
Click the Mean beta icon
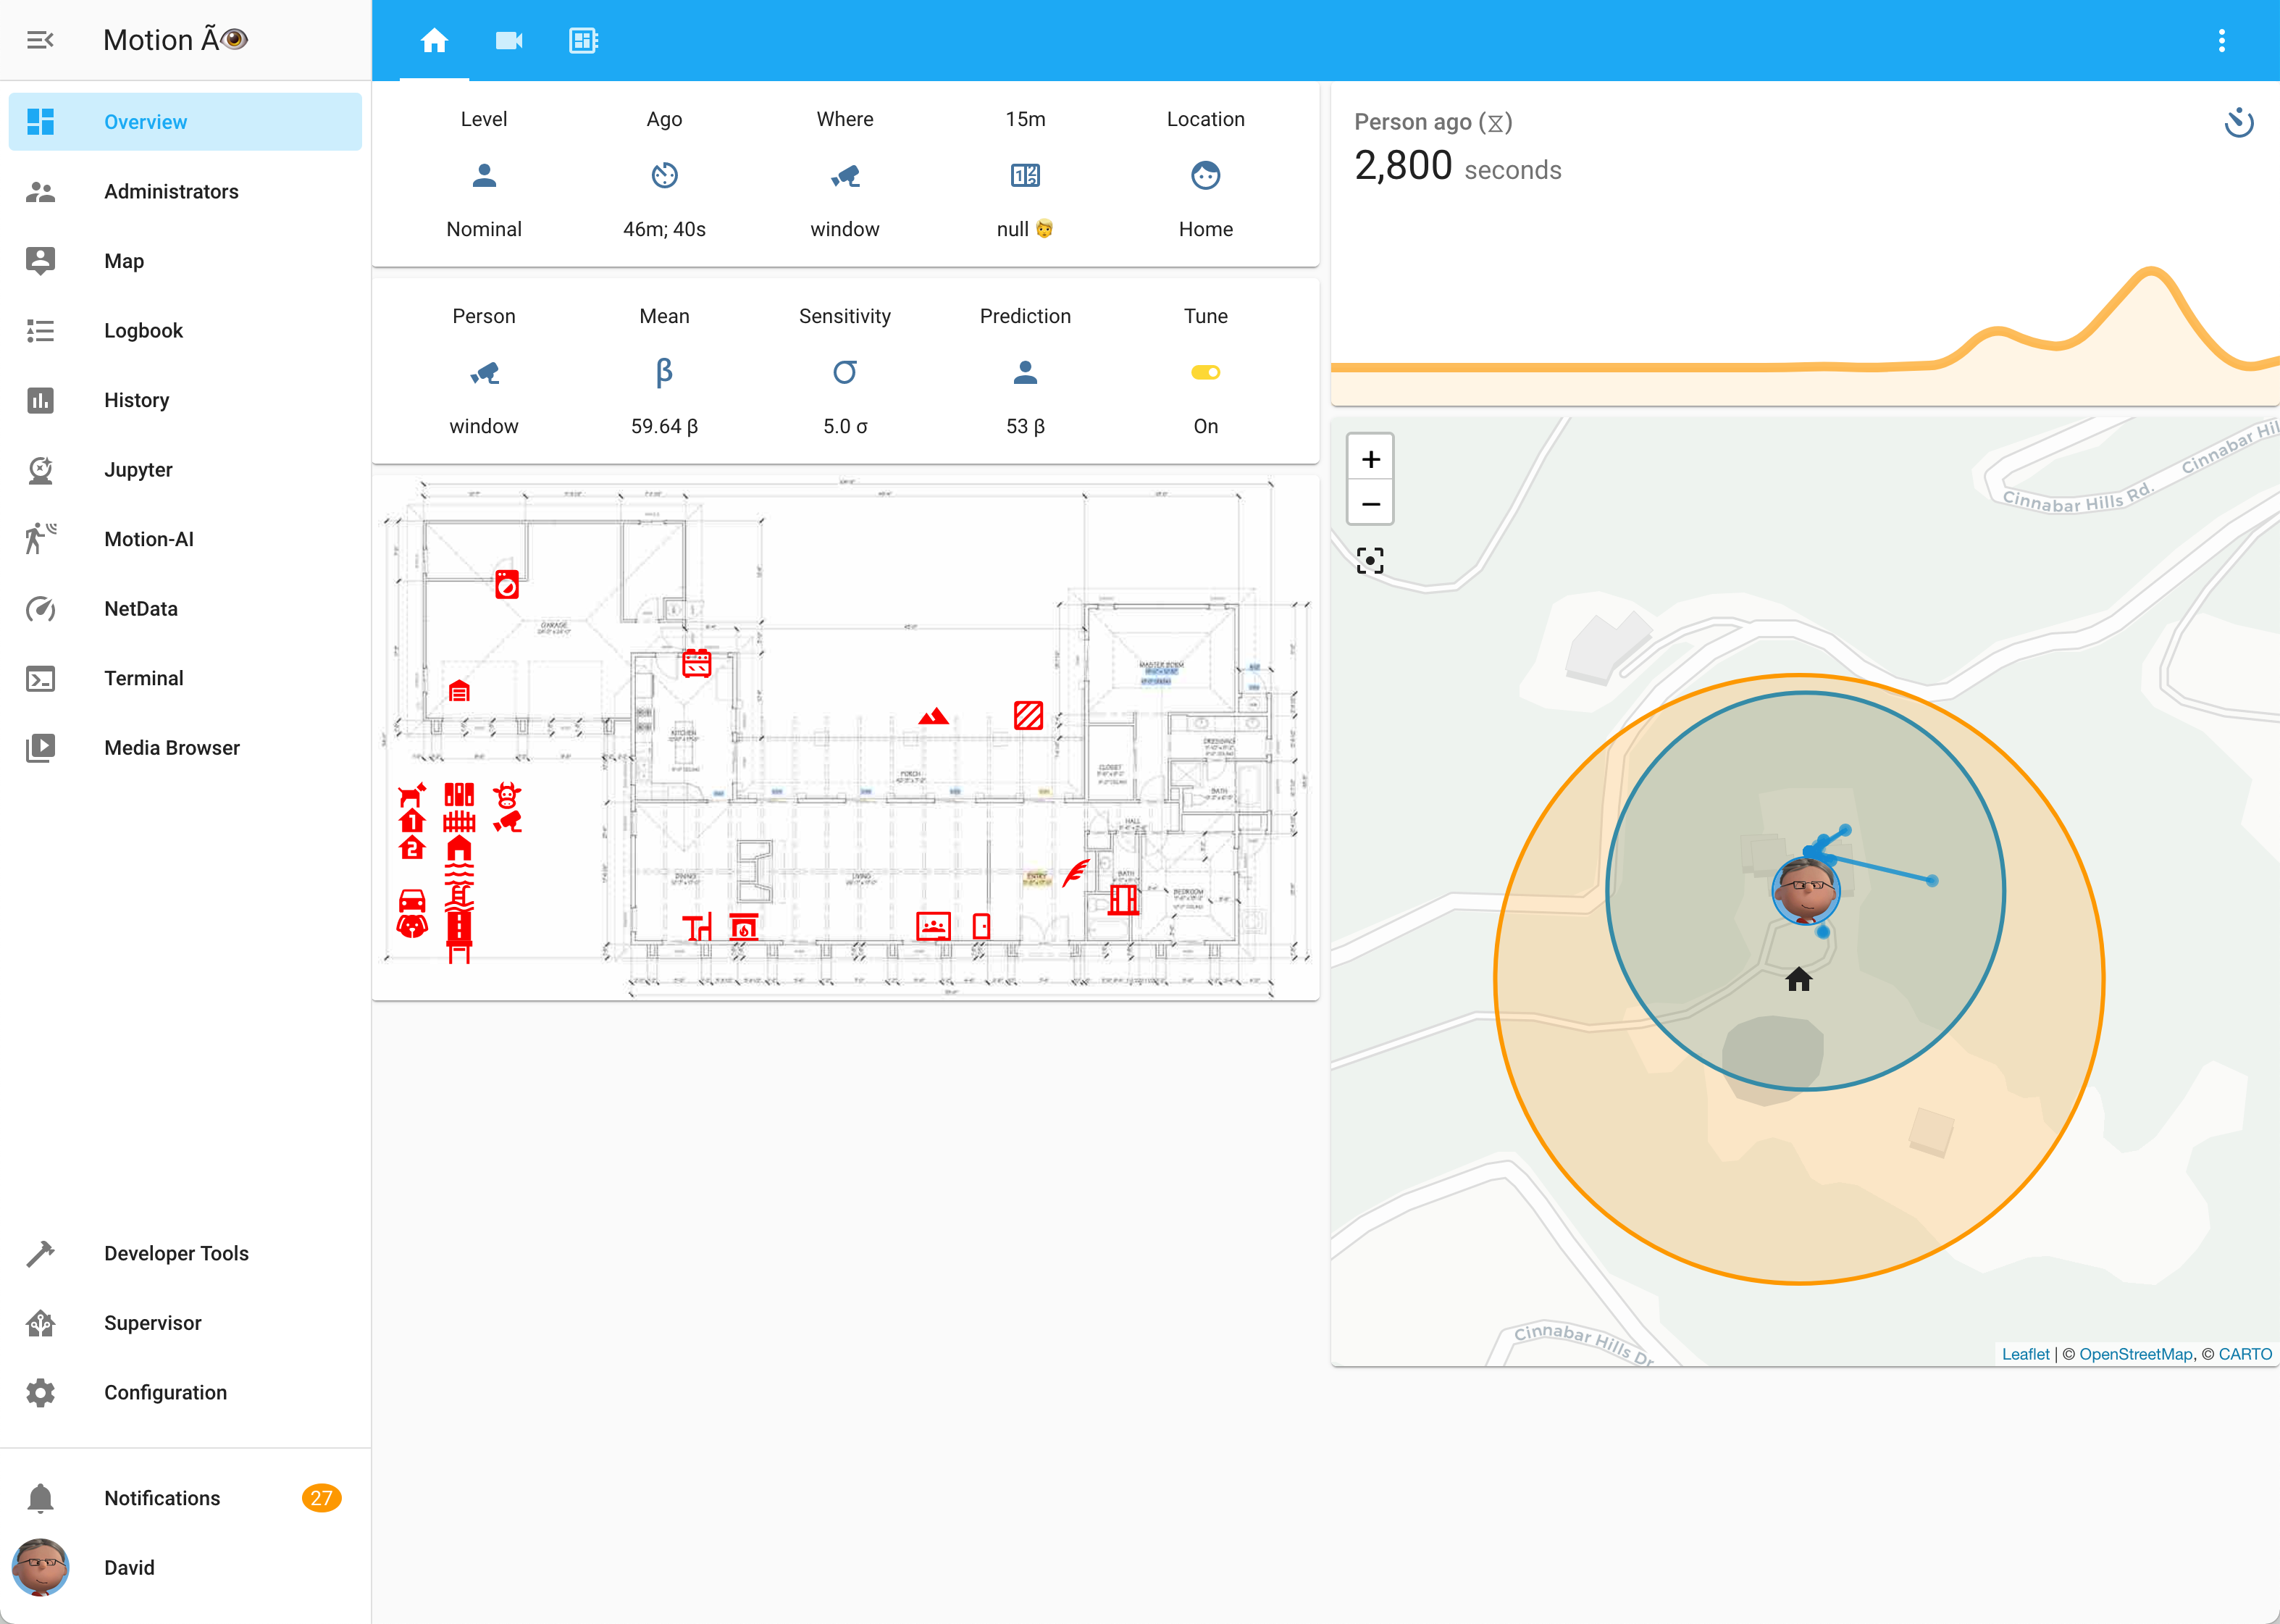coord(664,373)
